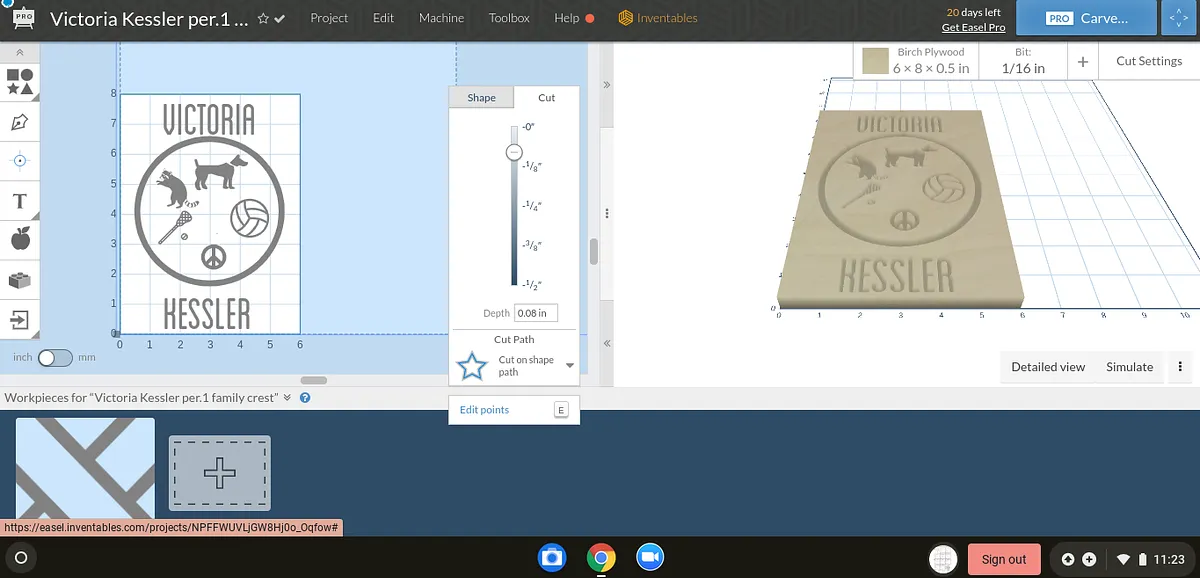
Task: Expand the Cut Path type dropdown
Action: pyautogui.click(x=570, y=366)
